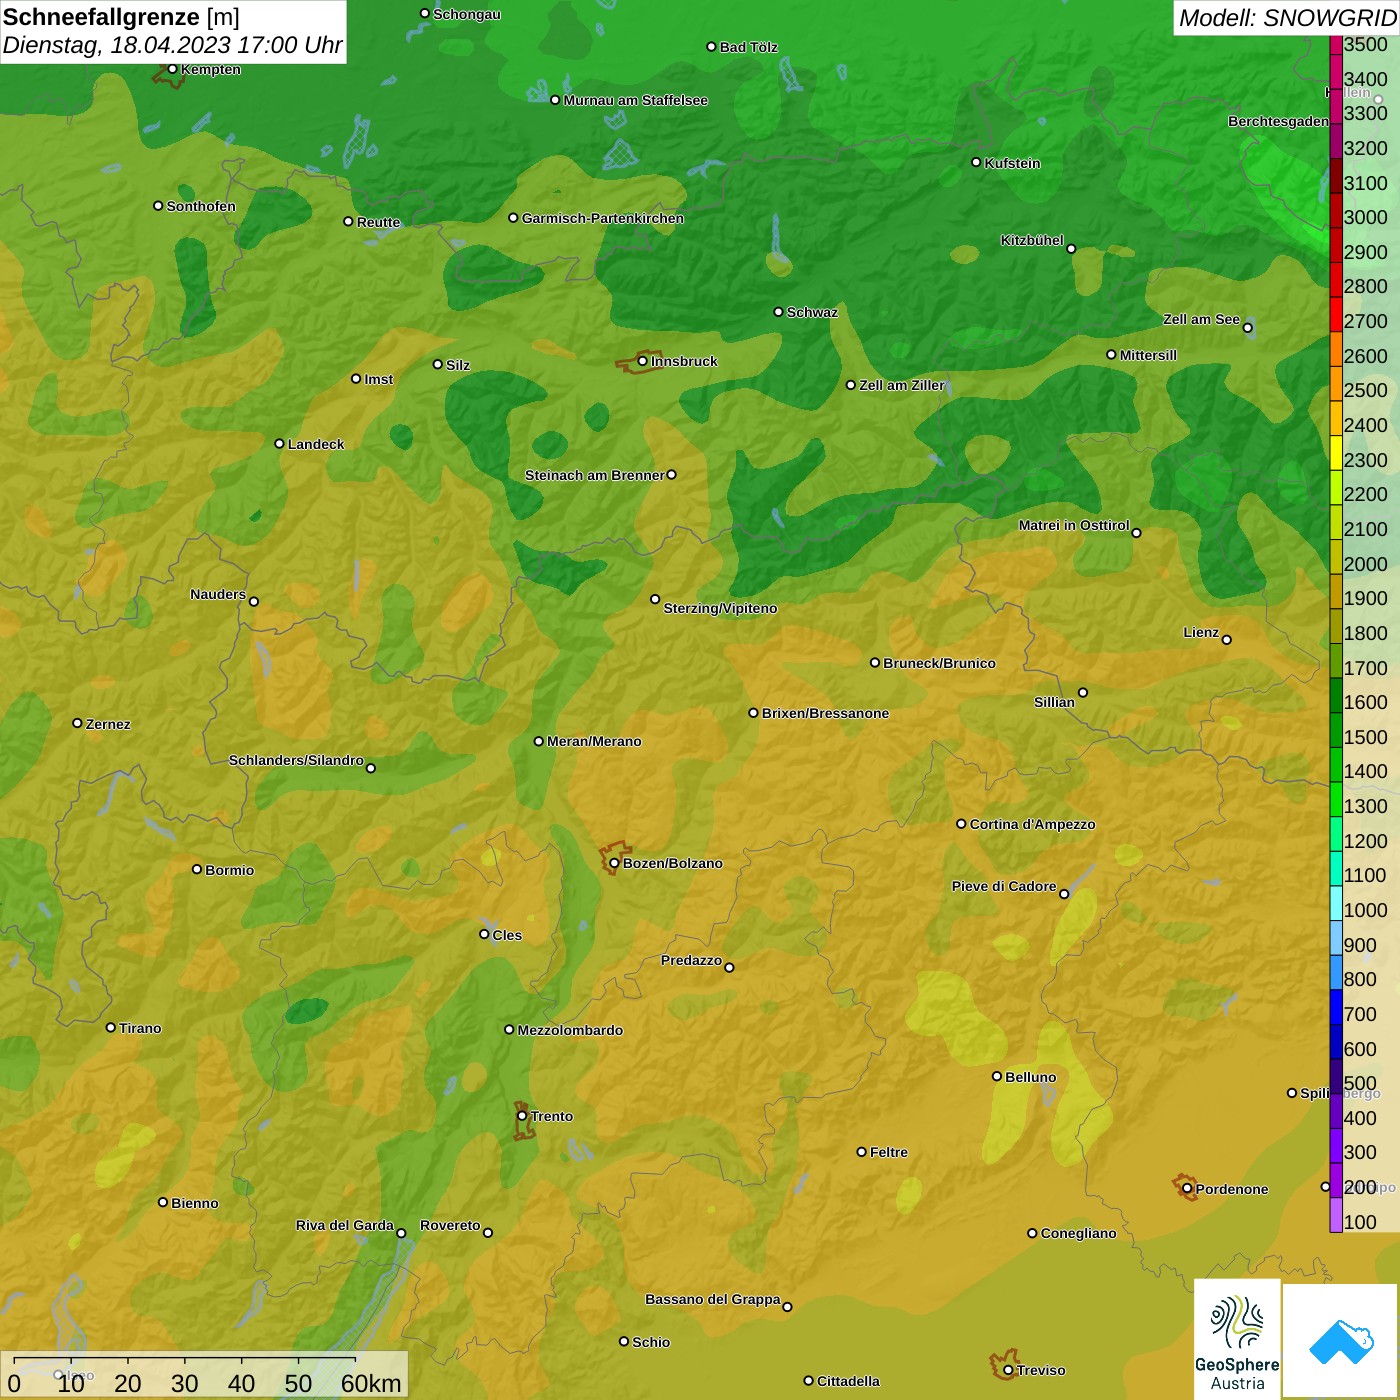Click the GeoSphere Austria logo
1400x1400 pixels.
point(1237,1338)
